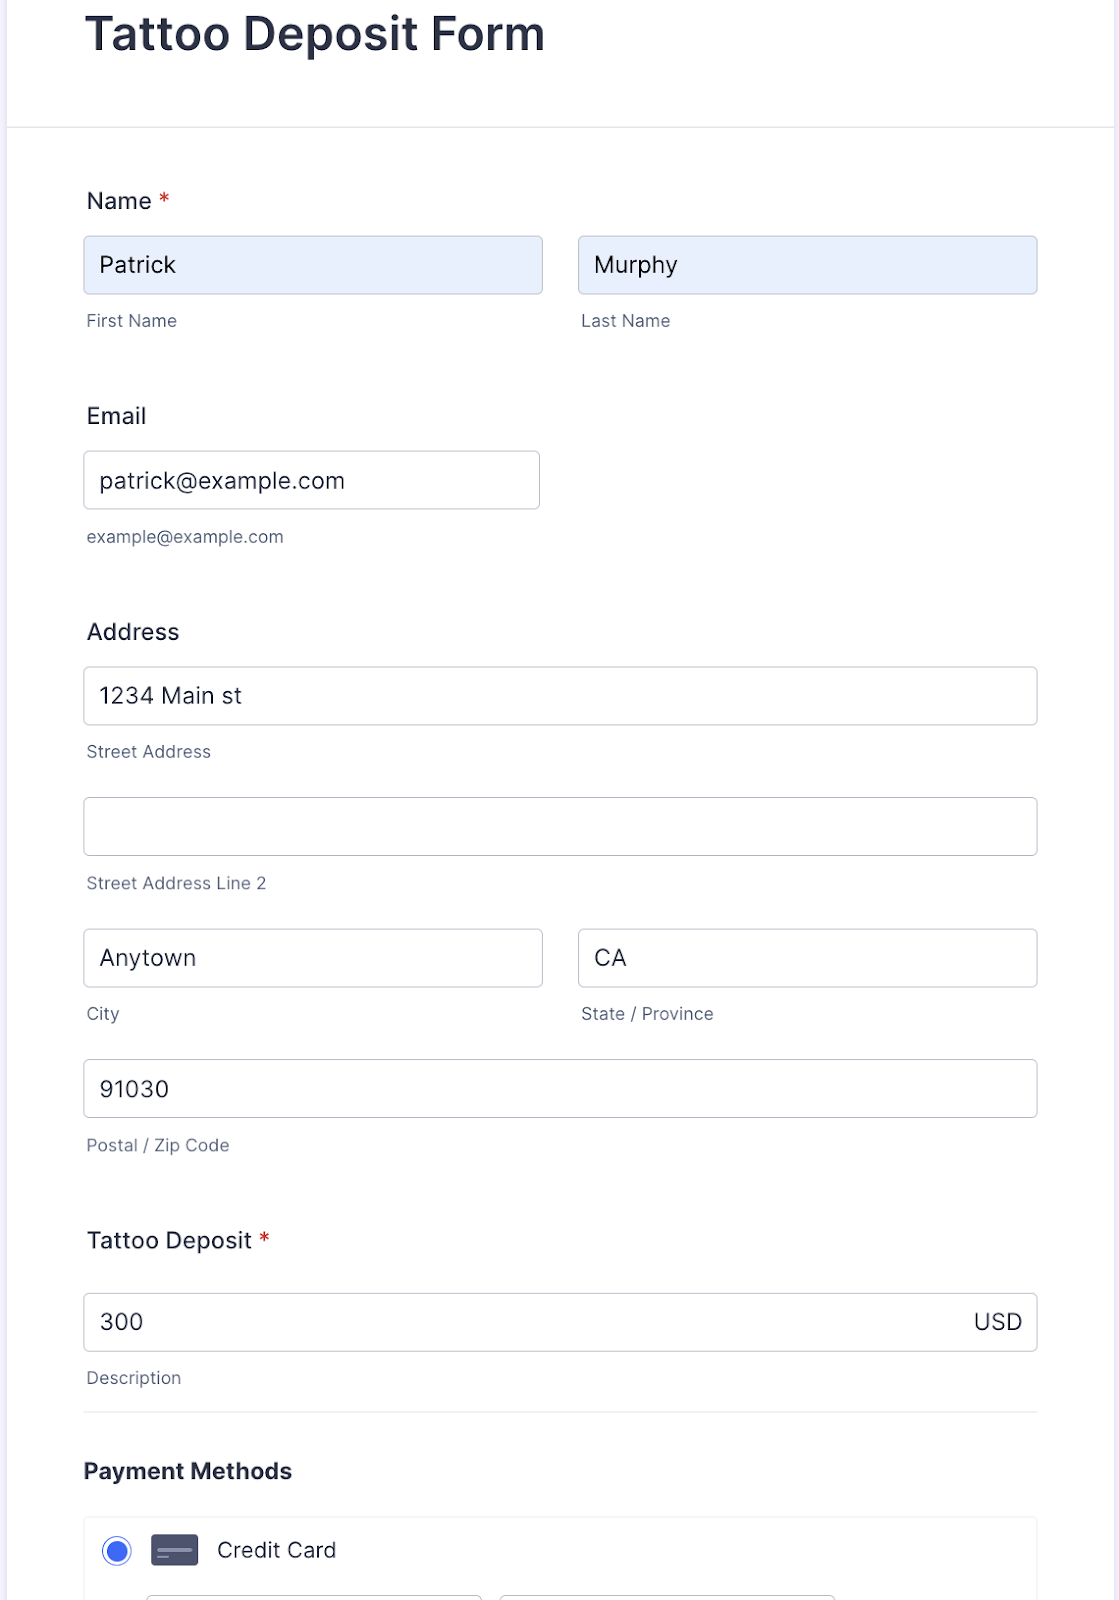
Task: Focus the Email input field
Action: (312, 480)
